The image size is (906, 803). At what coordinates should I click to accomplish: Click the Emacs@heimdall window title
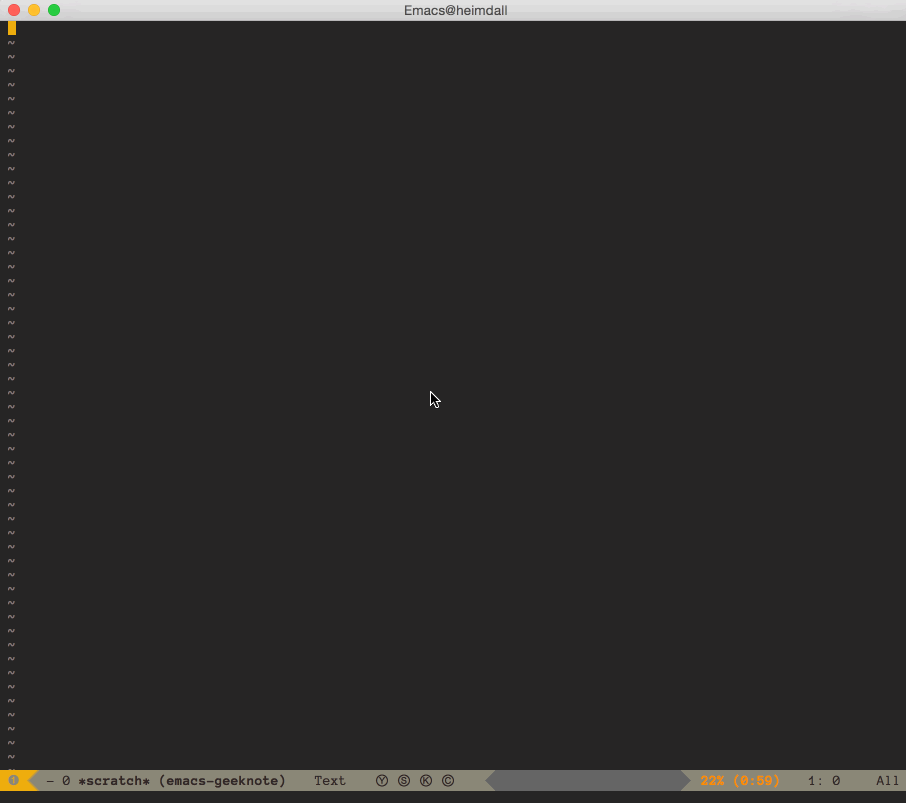point(455,10)
